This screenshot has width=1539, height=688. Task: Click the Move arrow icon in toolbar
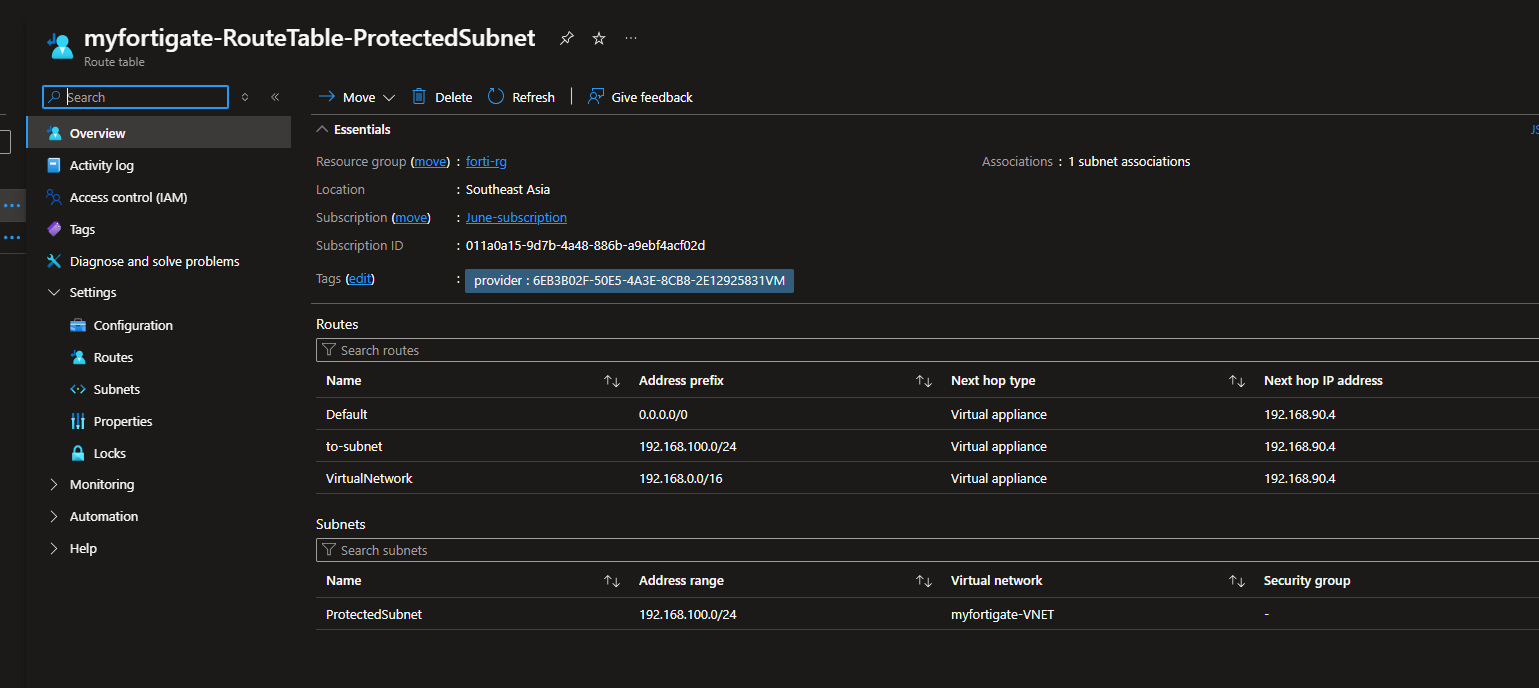tap(326, 97)
